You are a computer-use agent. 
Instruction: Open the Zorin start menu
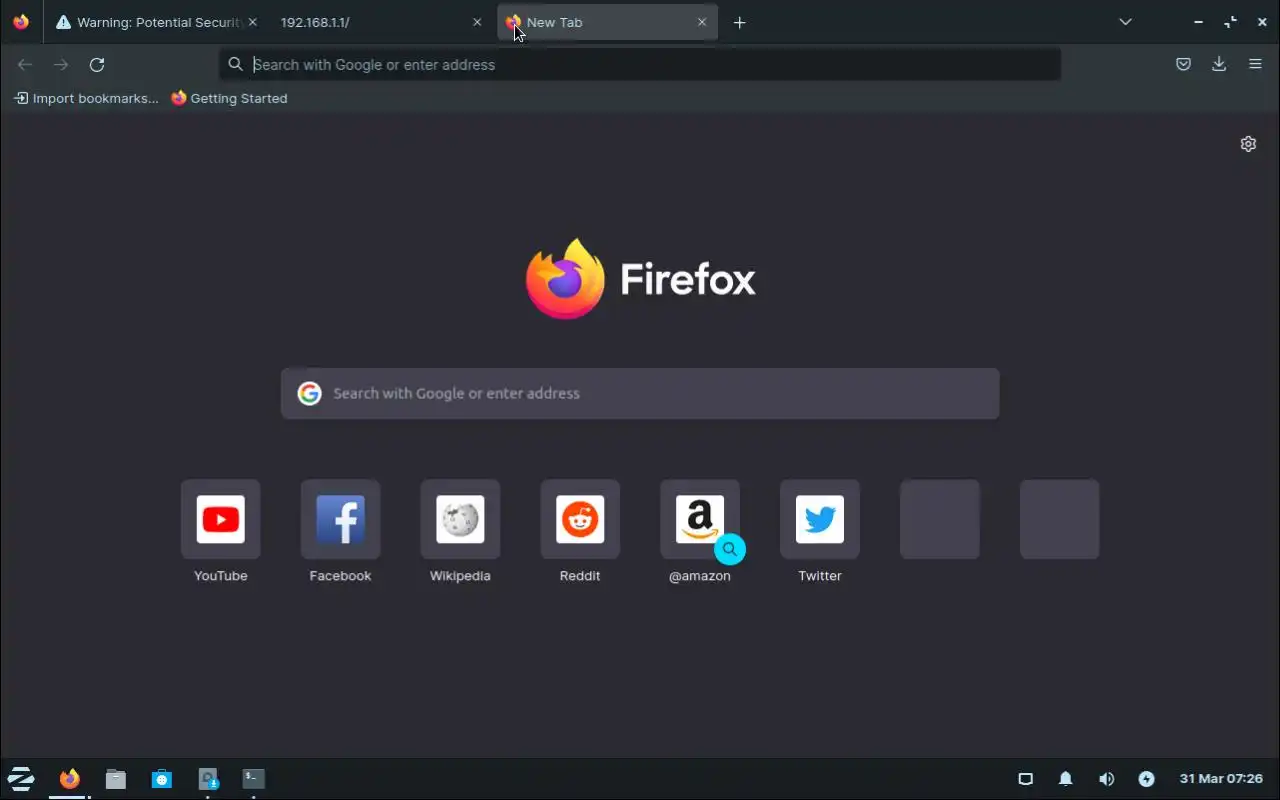click(21, 778)
